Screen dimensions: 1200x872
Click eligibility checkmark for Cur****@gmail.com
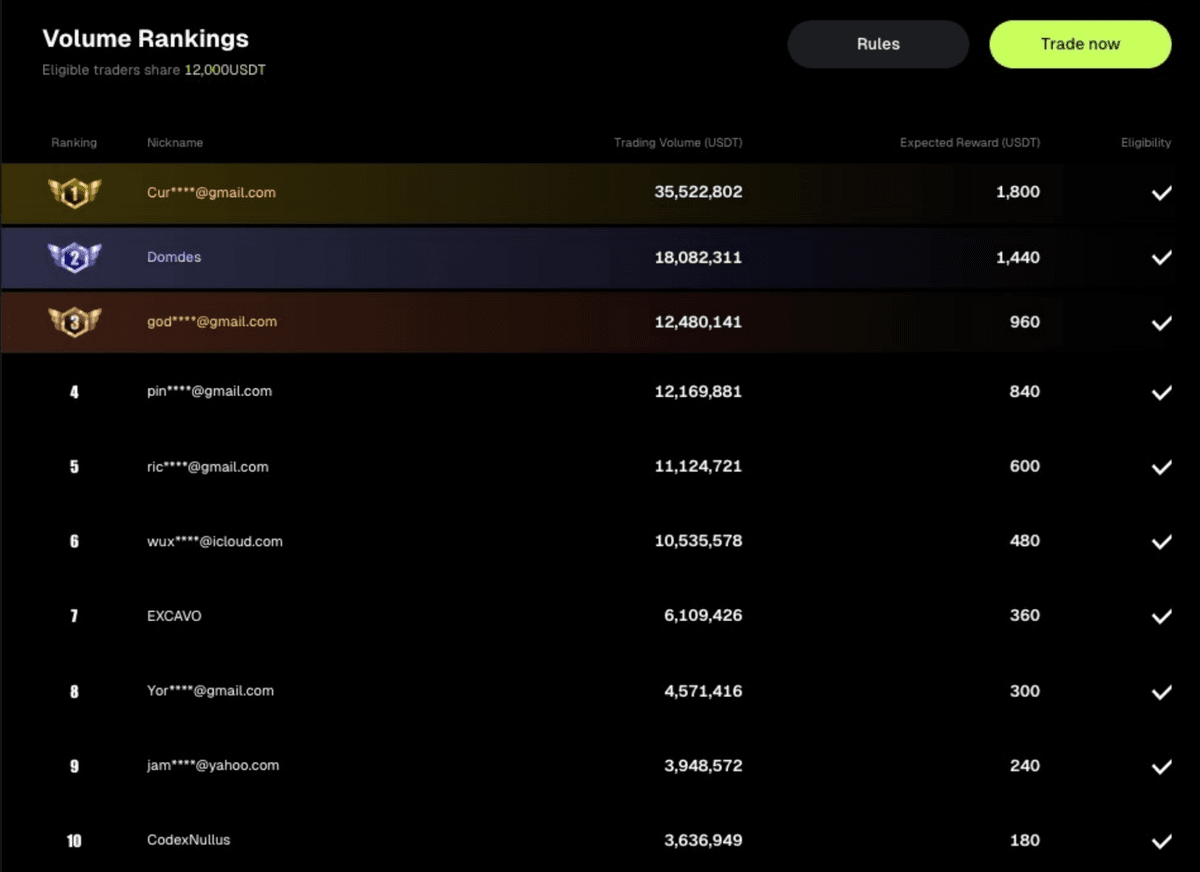1161,193
